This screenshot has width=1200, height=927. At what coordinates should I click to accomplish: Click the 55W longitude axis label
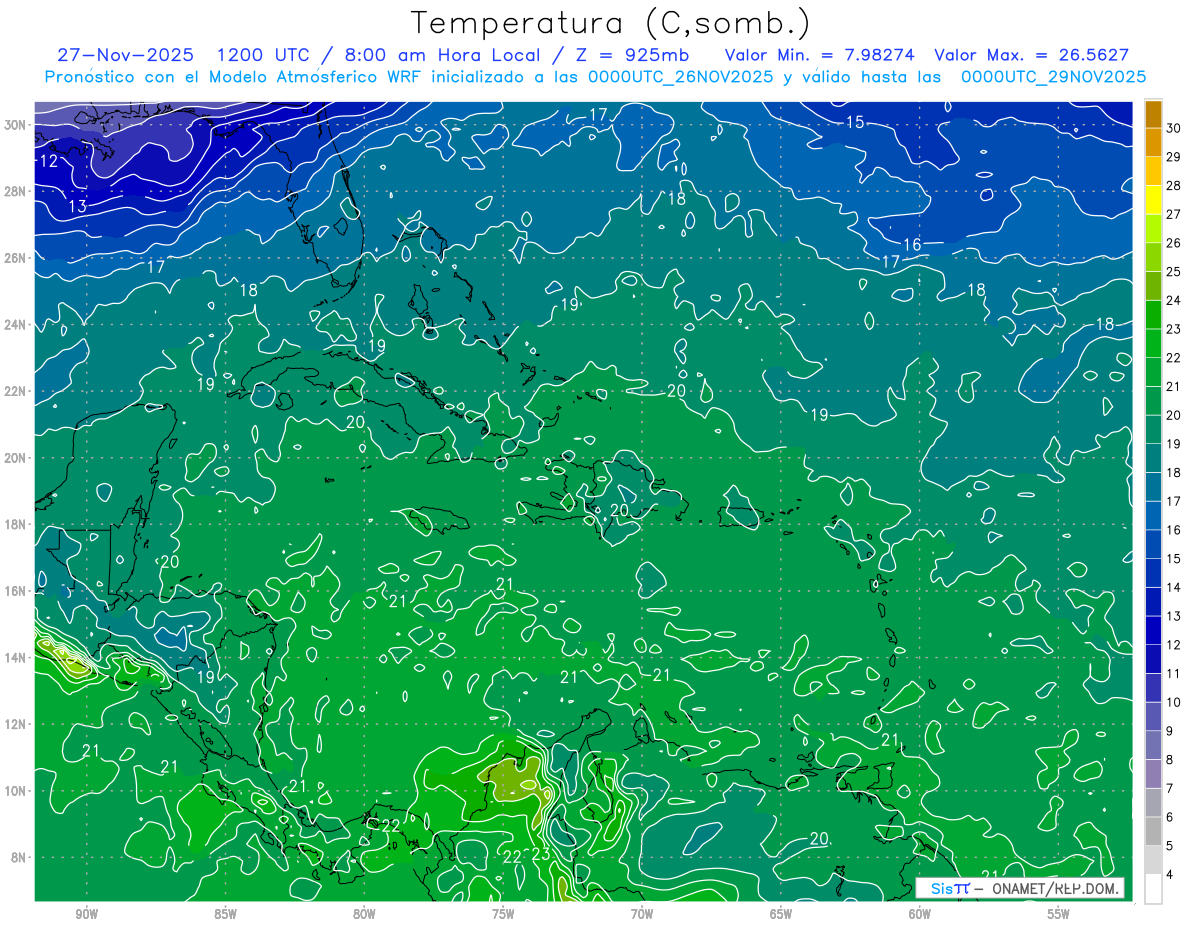[1058, 914]
